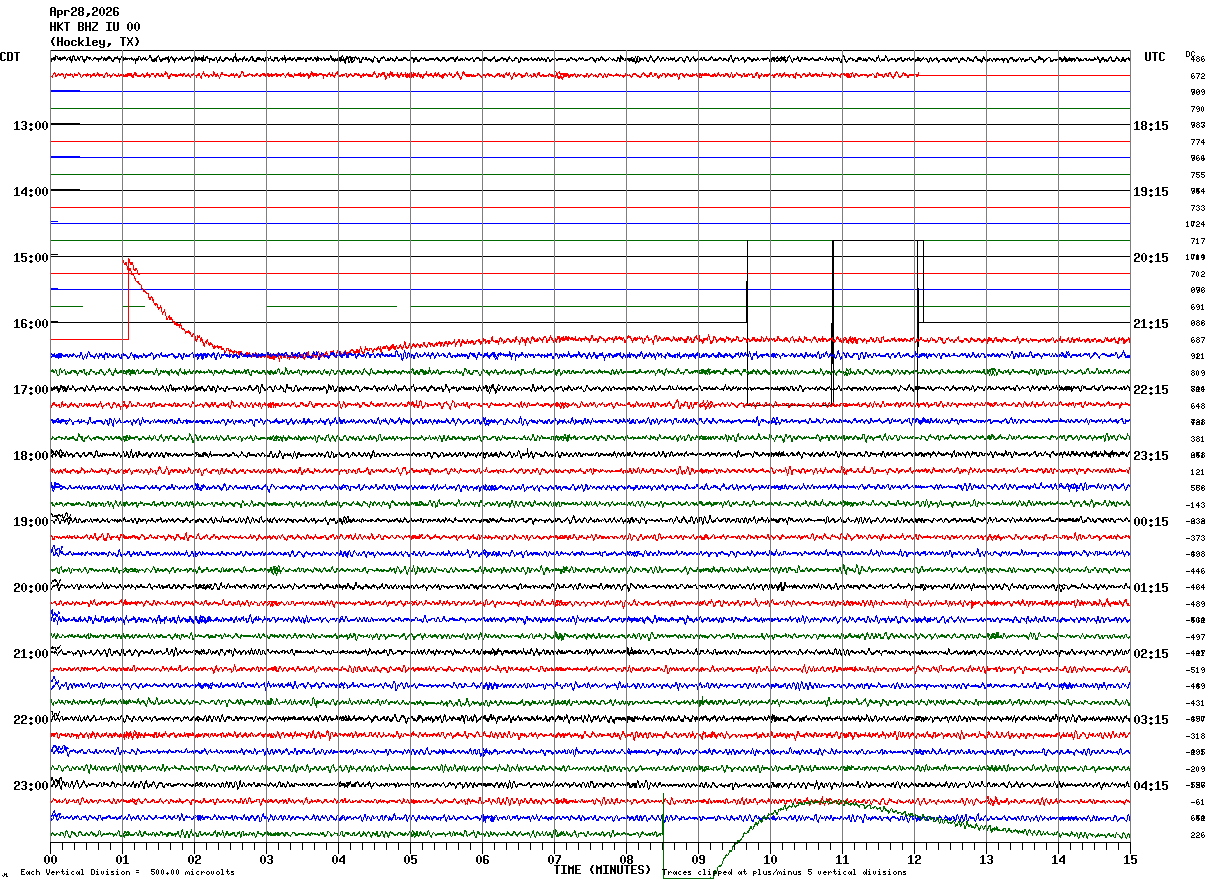Click the traces clipped footer note
Viewport: 1210px width, 886px height.
click(x=785, y=873)
